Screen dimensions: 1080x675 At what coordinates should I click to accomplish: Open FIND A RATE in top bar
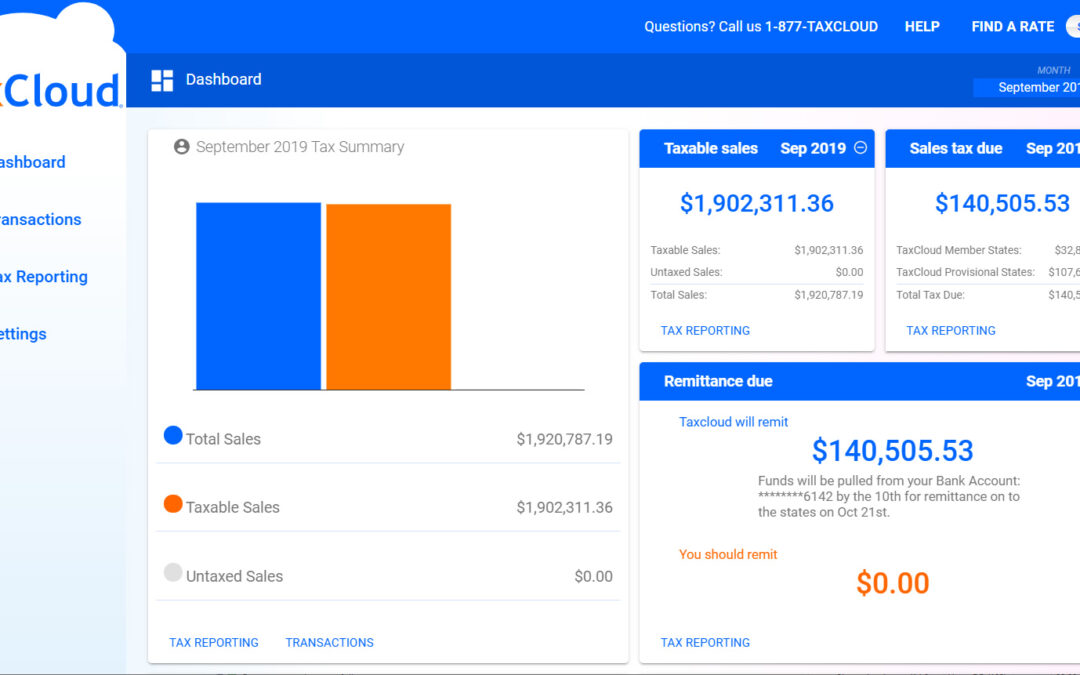[x=1012, y=27]
